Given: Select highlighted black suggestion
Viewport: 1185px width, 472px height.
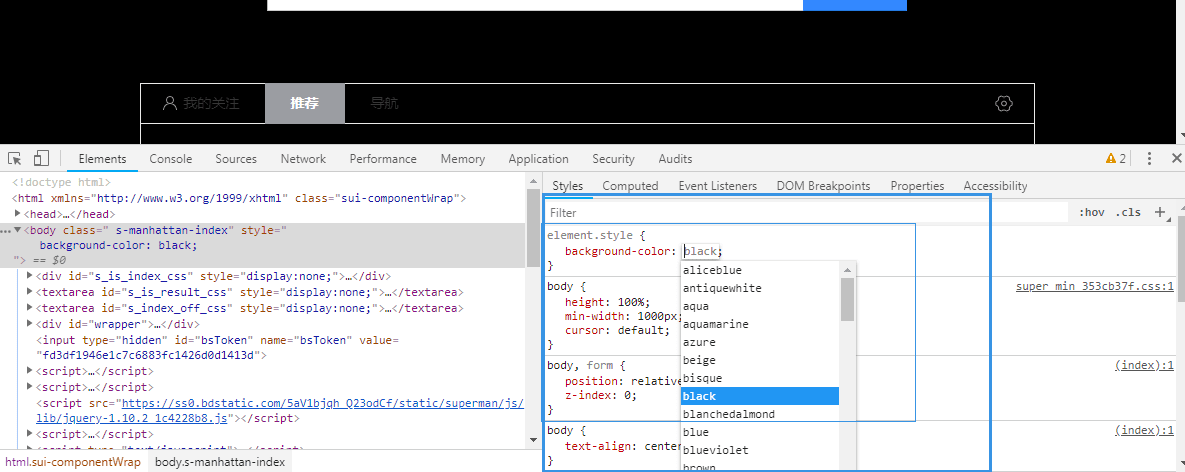Looking at the screenshot, I should click(760, 396).
